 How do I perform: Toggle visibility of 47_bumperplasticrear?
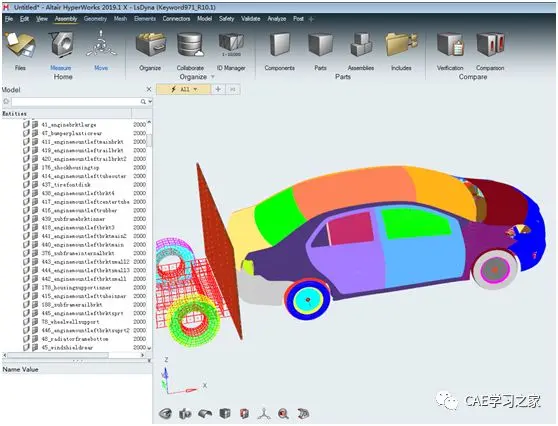(26, 133)
